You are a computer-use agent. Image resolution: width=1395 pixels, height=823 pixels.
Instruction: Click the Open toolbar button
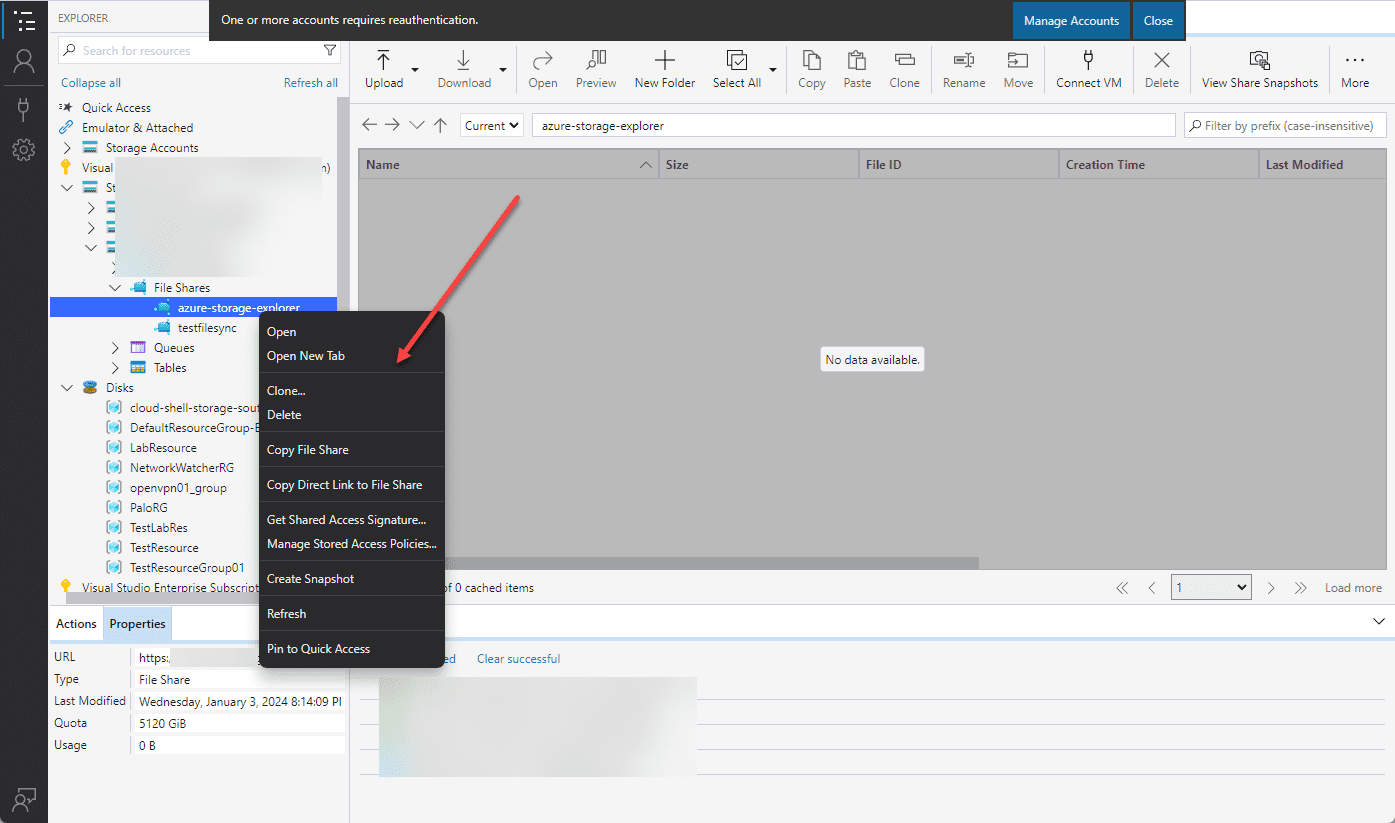point(543,69)
